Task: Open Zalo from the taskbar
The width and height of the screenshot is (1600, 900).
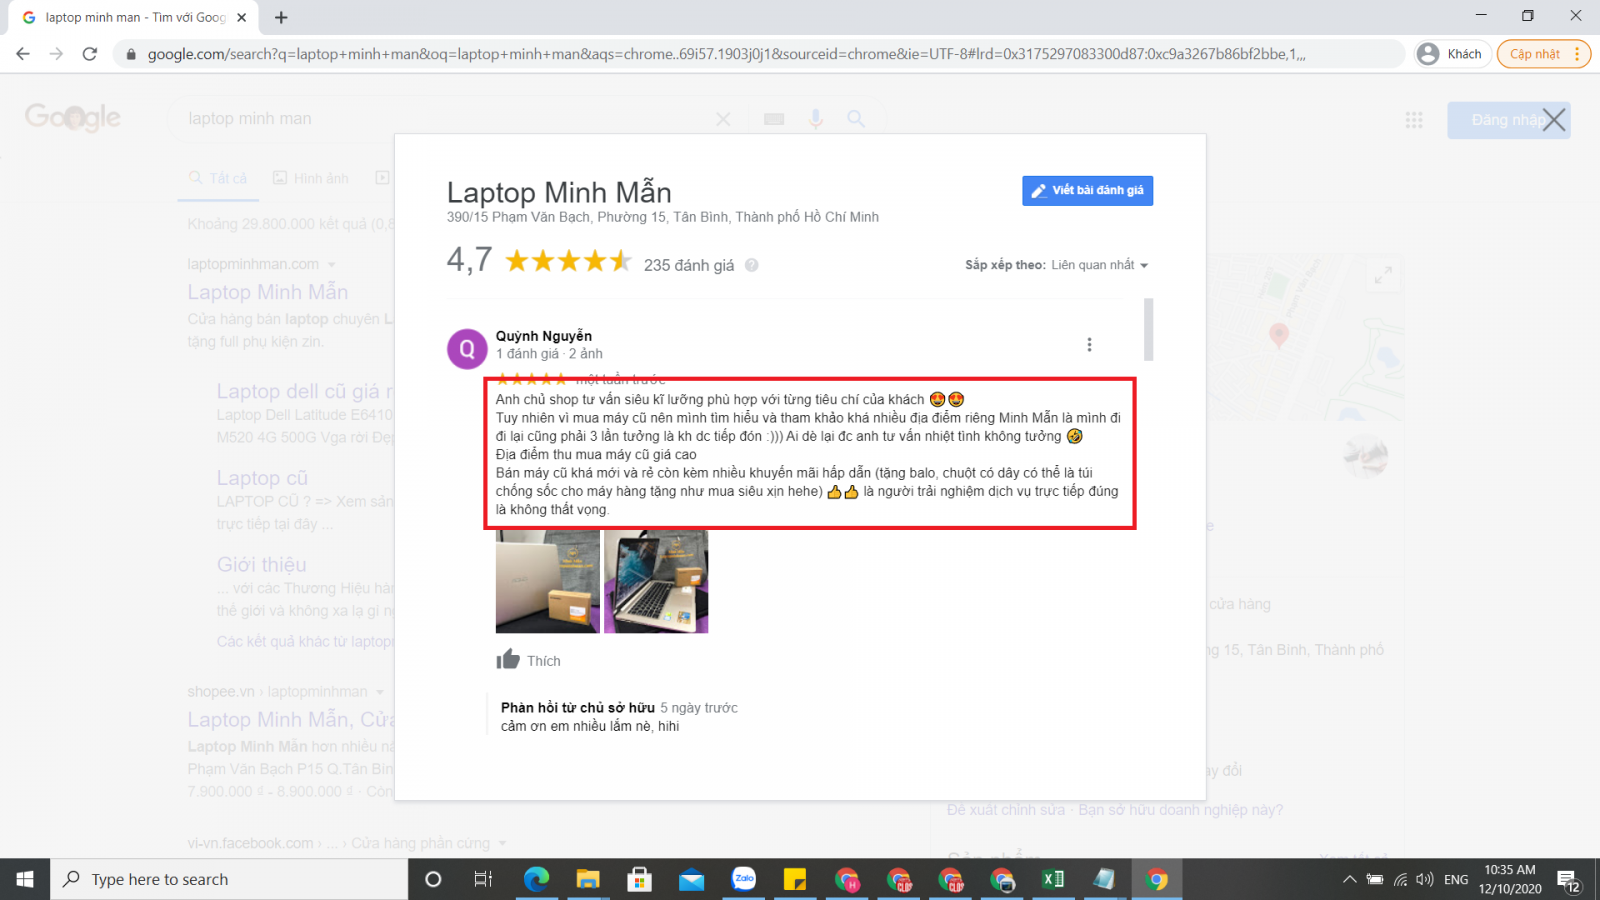Action: point(744,879)
